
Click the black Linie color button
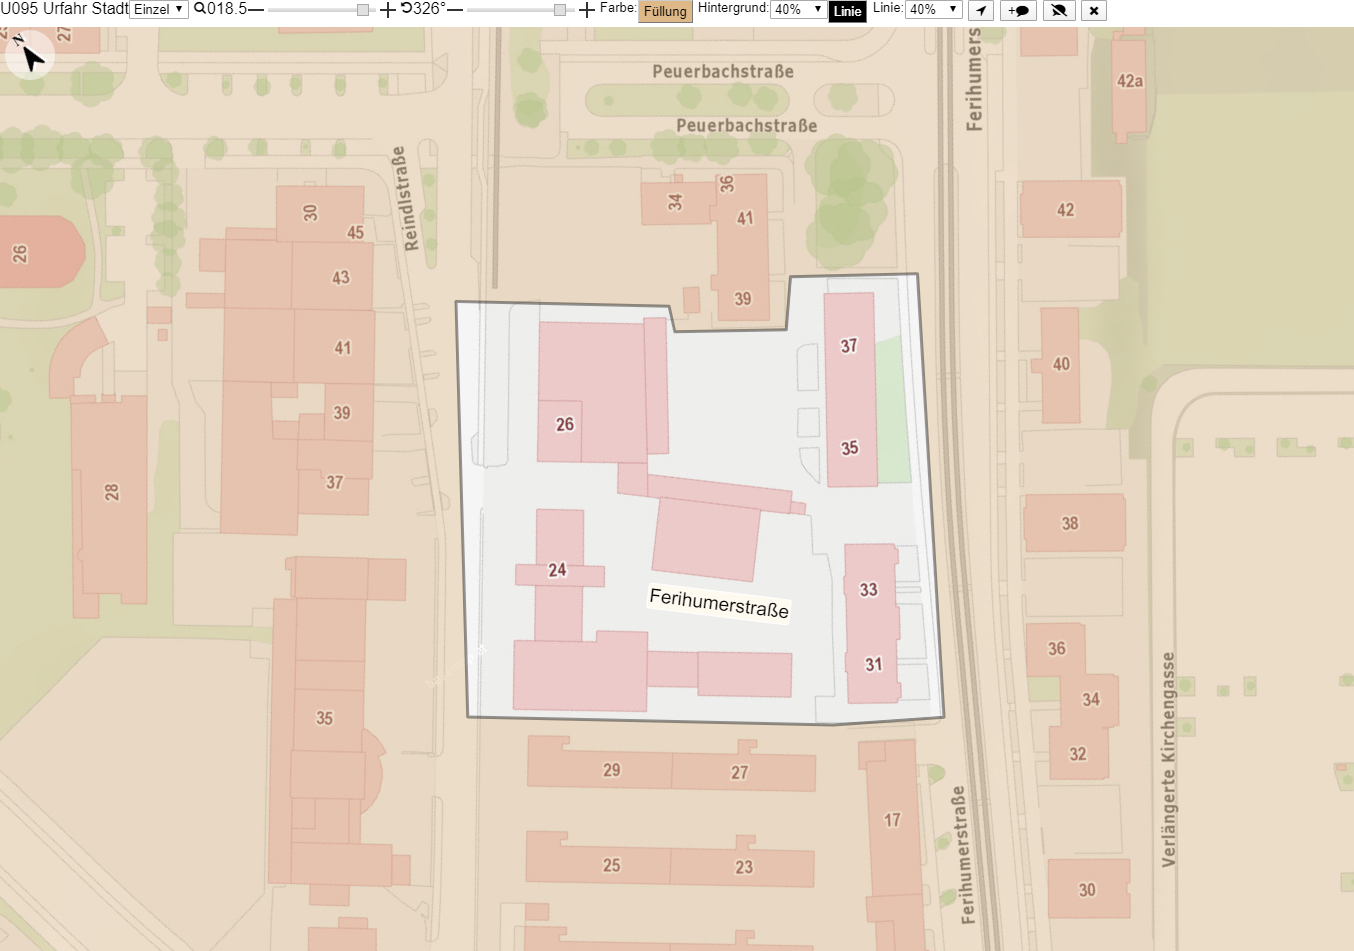tap(848, 11)
